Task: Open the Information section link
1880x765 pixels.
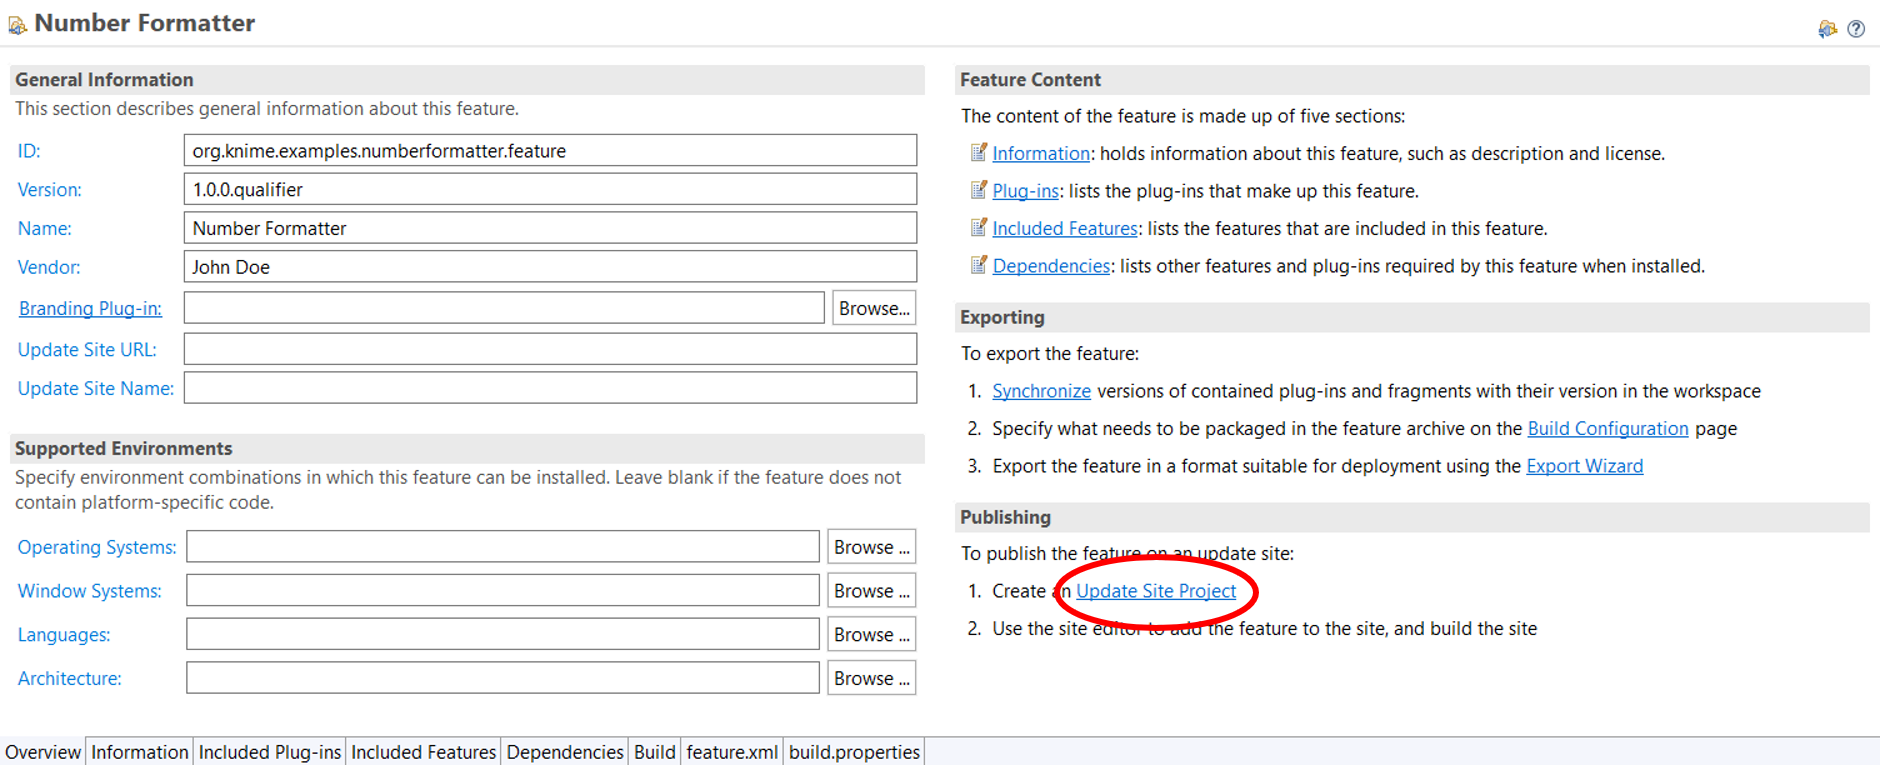Action: click(1041, 153)
